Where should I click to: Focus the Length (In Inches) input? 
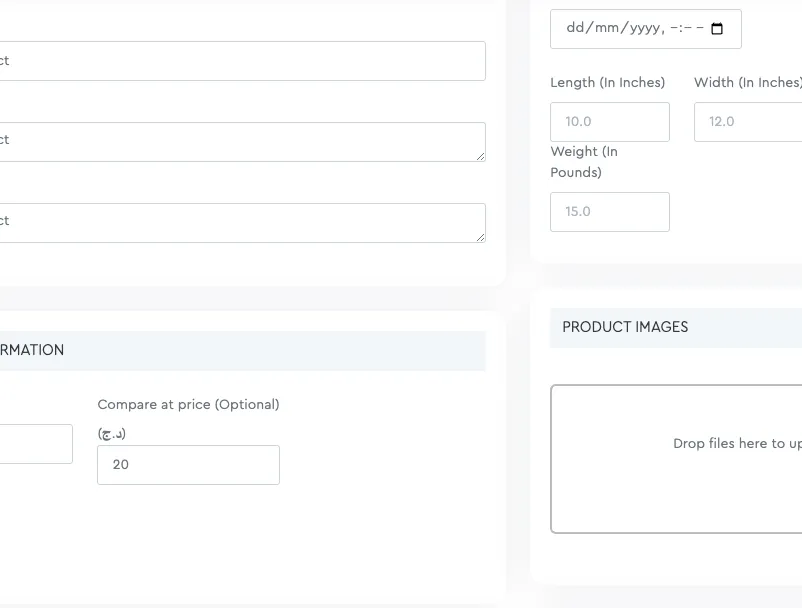click(x=609, y=122)
